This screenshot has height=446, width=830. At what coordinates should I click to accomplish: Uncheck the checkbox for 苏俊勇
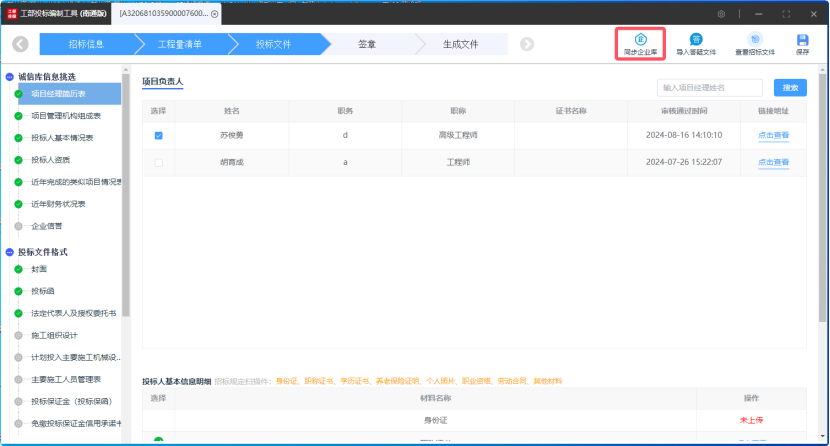158,135
